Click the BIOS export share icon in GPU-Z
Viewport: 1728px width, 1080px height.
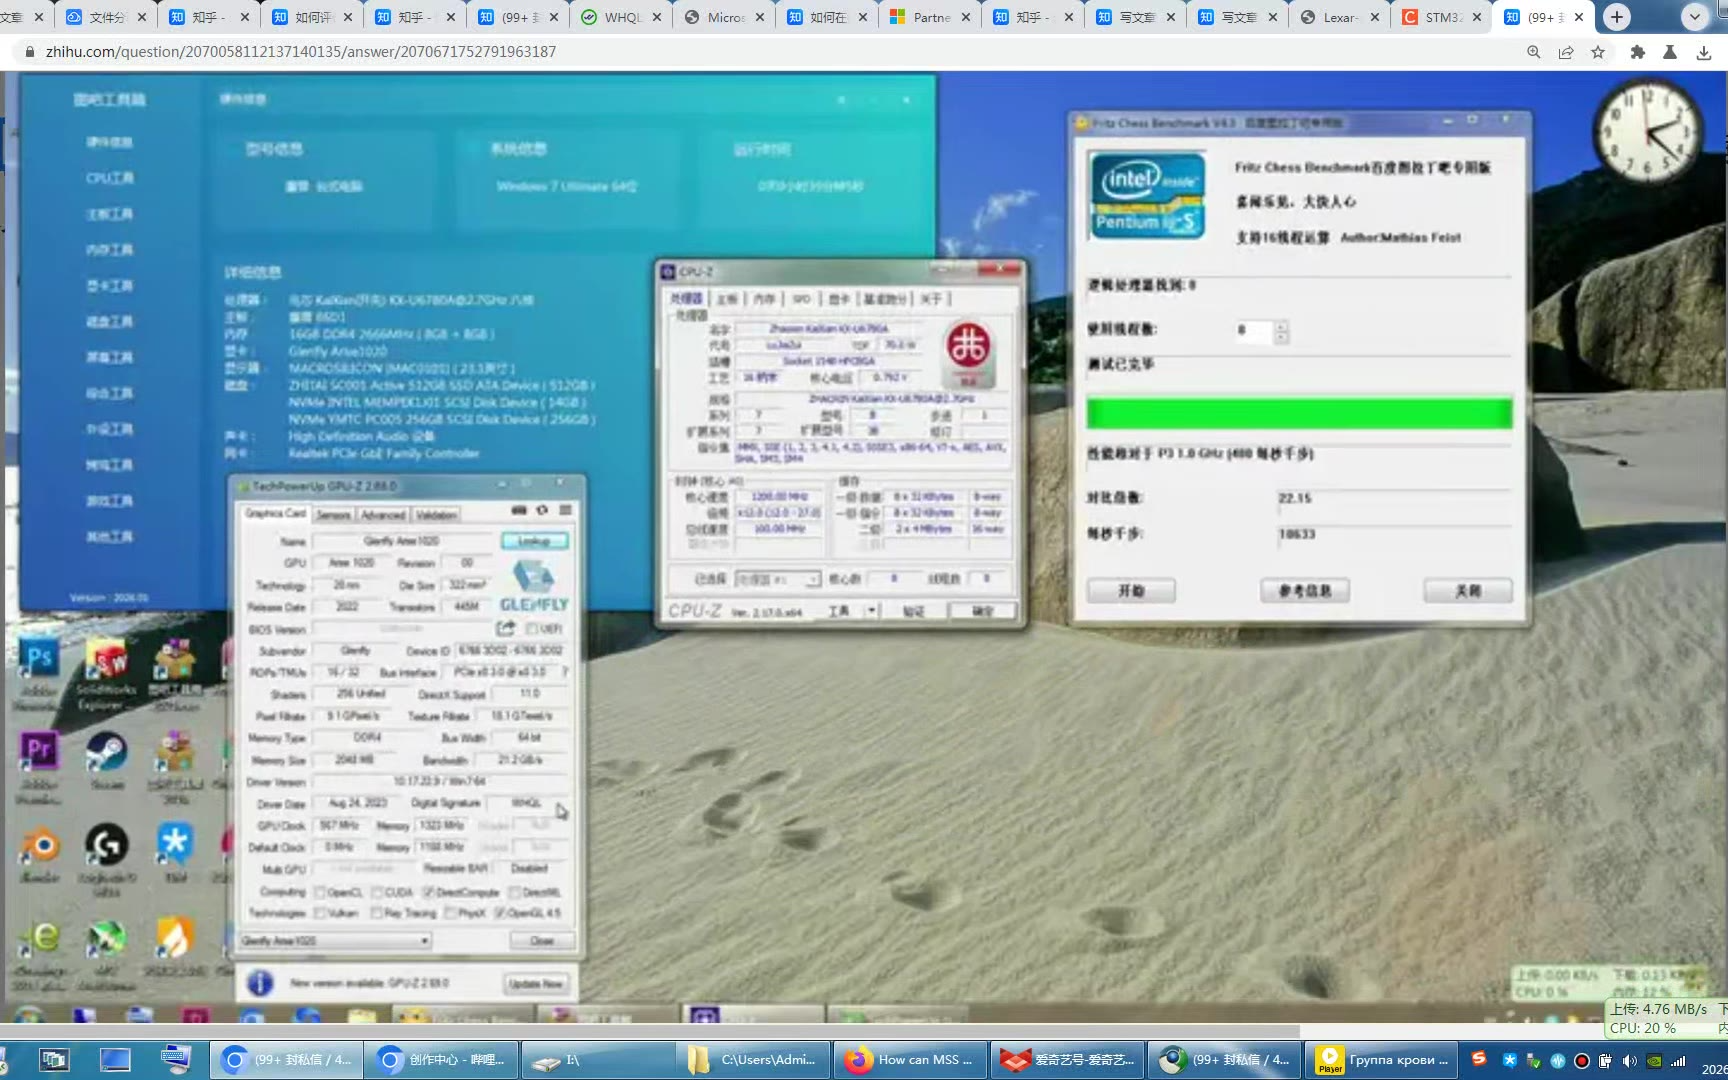point(506,628)
